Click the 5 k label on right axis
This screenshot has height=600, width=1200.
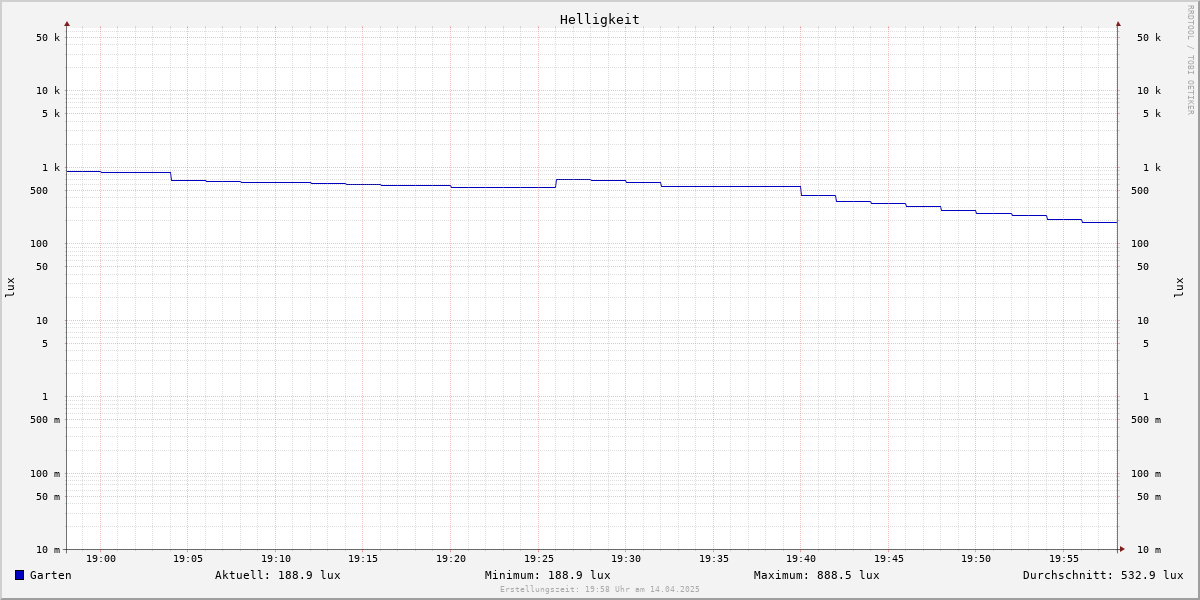coord(1152,114)
